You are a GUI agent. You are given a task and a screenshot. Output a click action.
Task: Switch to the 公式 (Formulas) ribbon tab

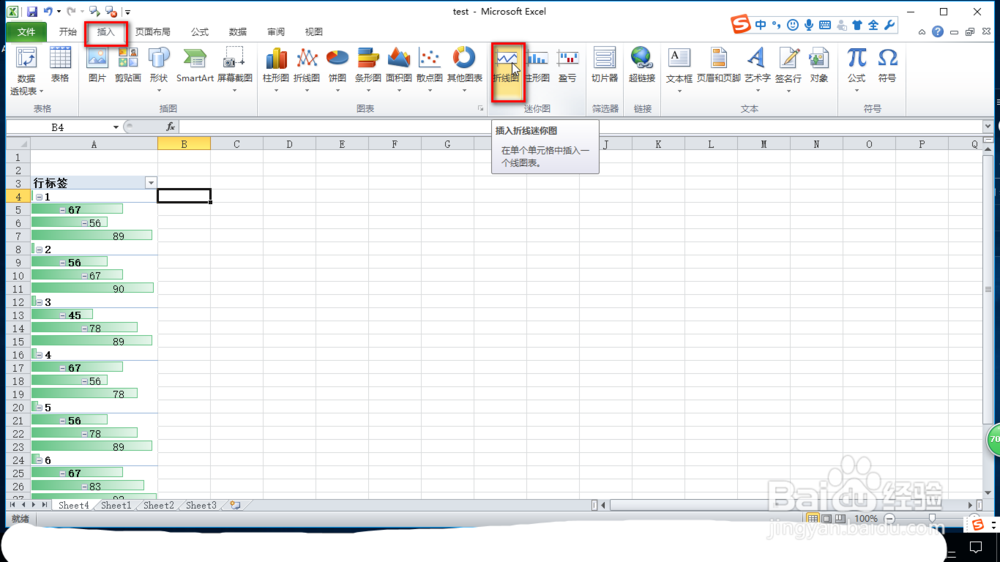200,32
